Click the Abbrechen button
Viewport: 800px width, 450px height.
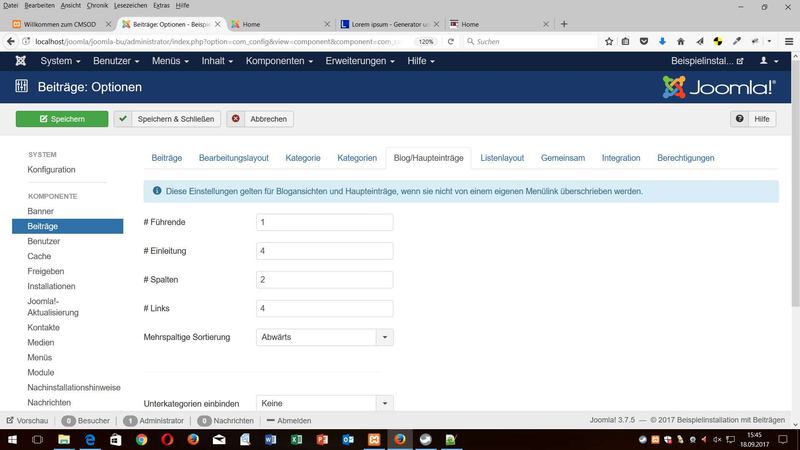(260, 119)
